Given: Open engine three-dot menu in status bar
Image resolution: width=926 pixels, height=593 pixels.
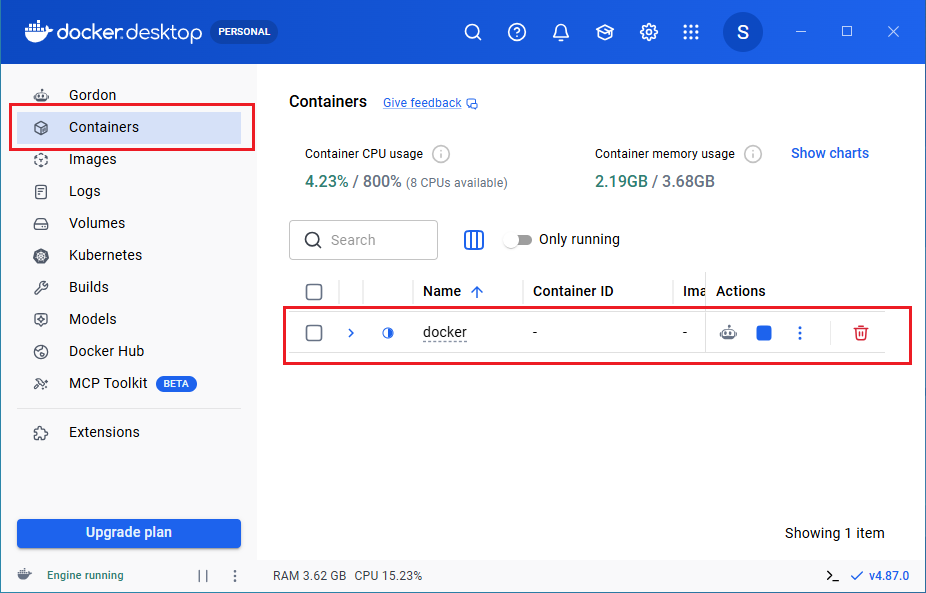Looking at the screenshot, I should coord(234,576).
